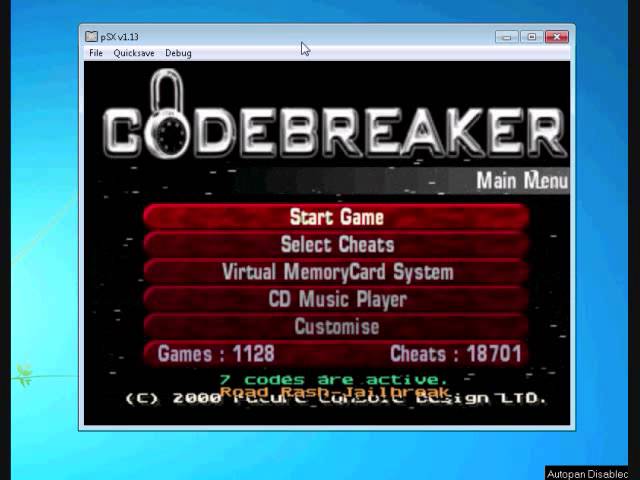Launch the CD Music Player option
Image resolution: width=640 pixels, height=480 pixels.
(x=336, y=299)
